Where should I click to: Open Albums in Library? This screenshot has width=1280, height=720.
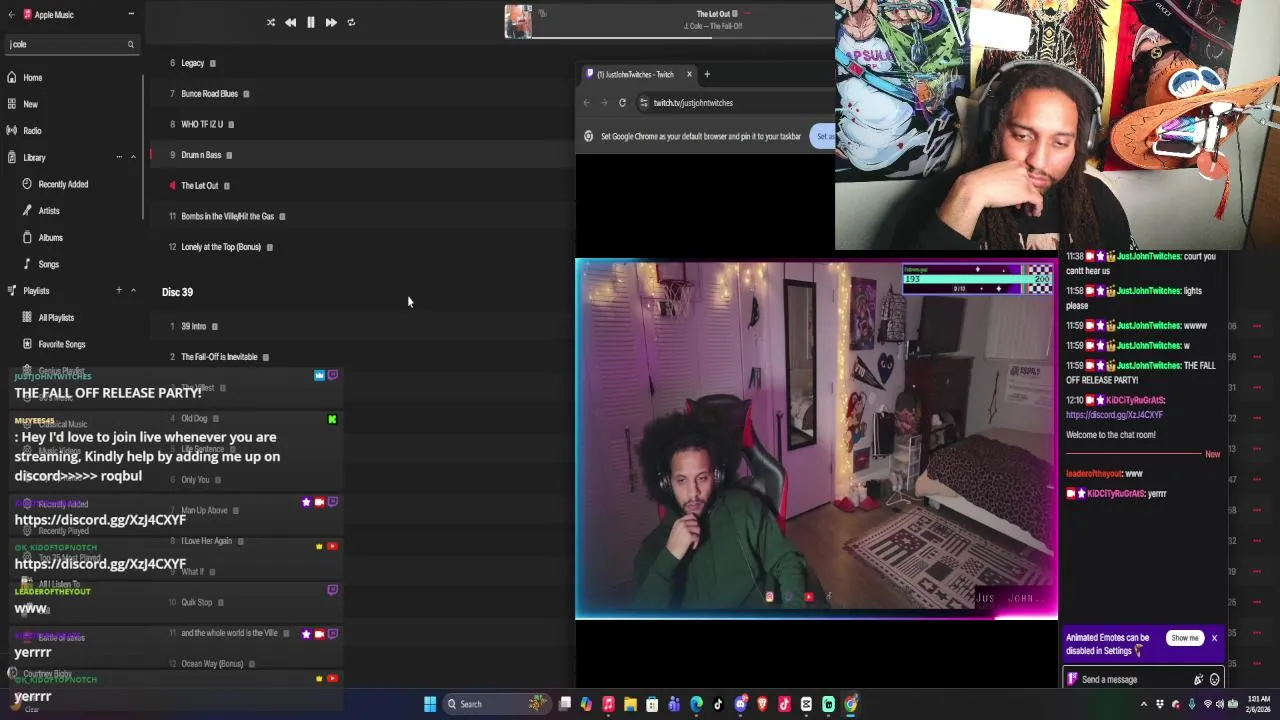[50, 238]
